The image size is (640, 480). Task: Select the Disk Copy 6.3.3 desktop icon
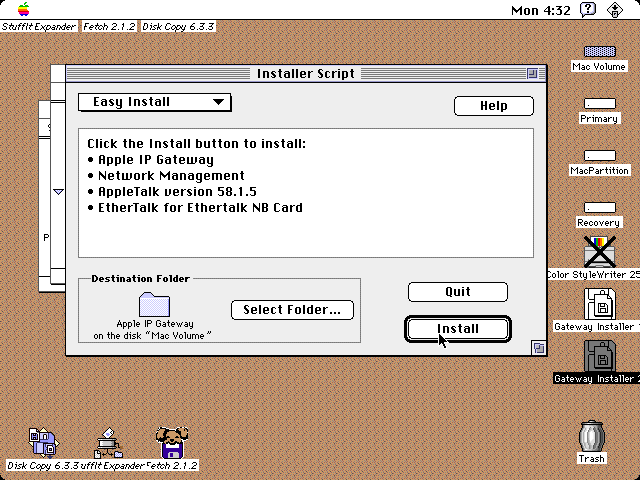pos(43,442)
